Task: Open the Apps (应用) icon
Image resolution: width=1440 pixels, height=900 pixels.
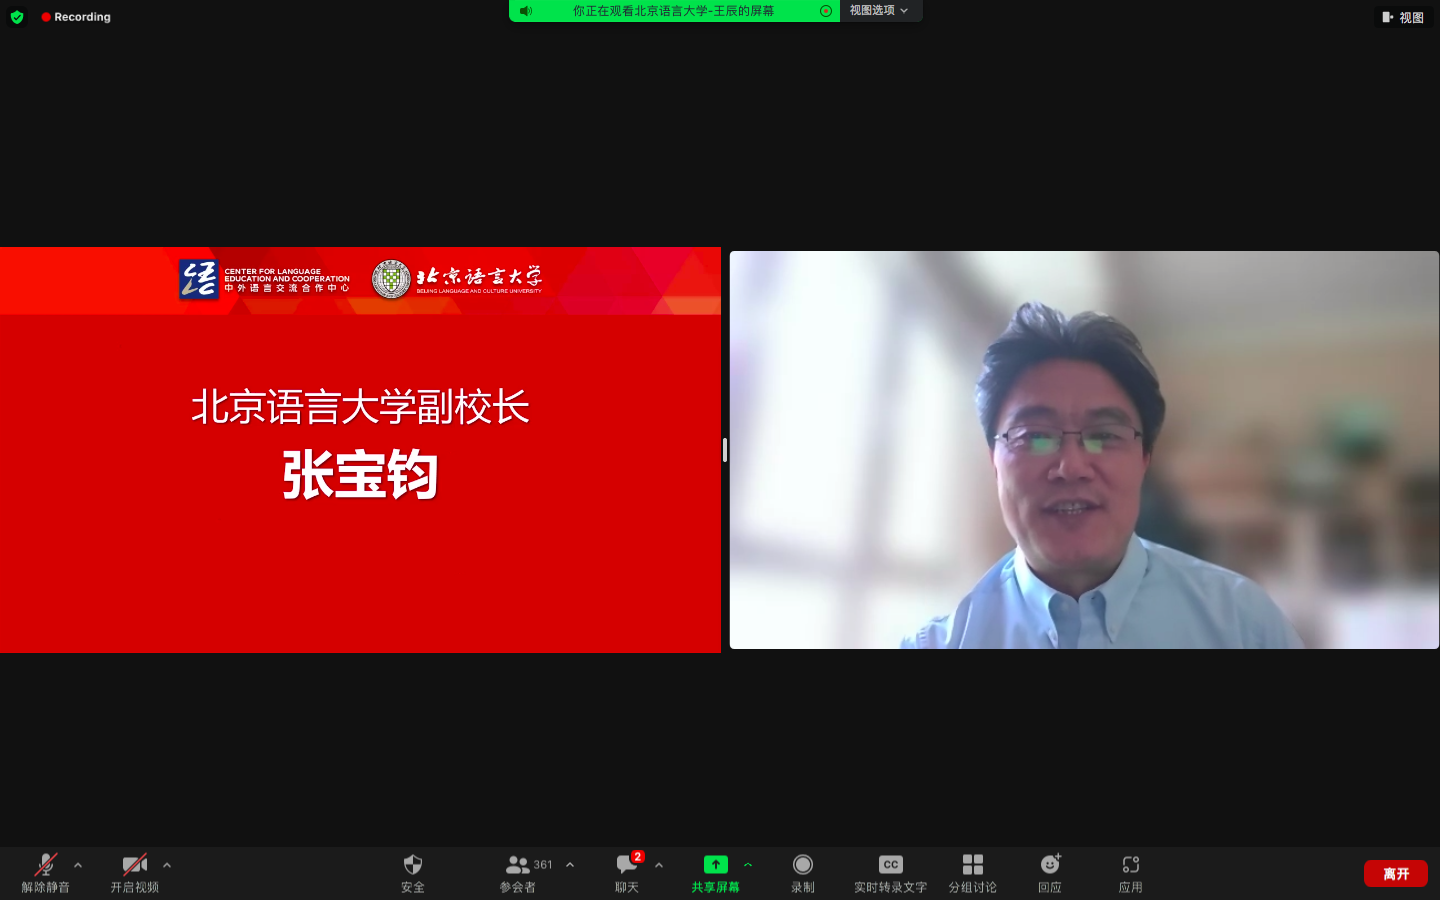Action: pyautogui.click(x=1130, y=866)
